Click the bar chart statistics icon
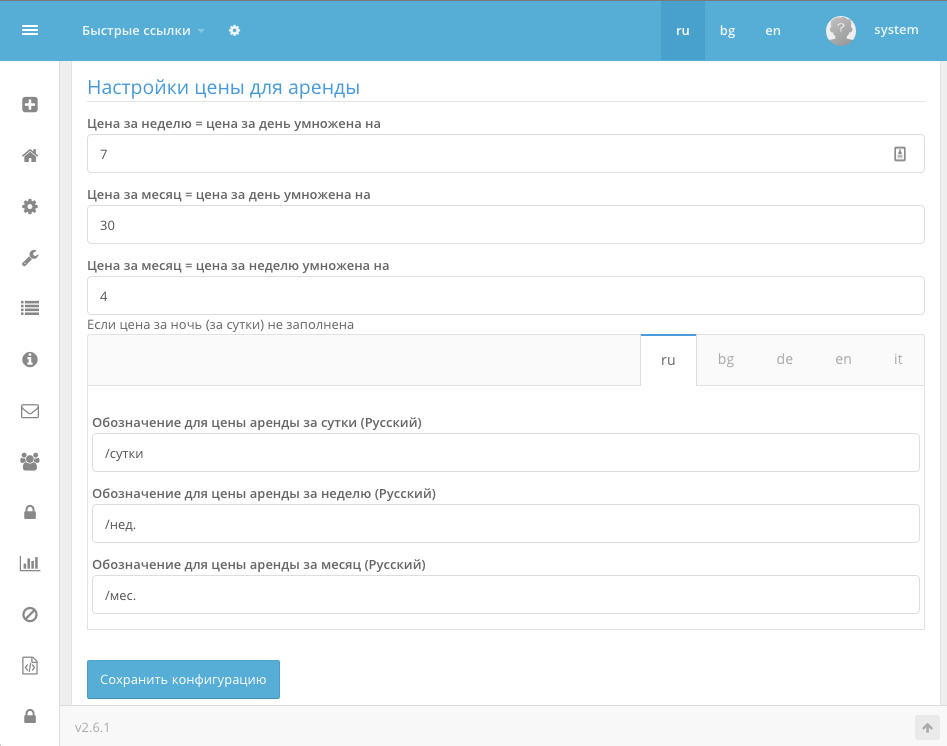Viewport: 947px width, 746px height. tap(30, 564)
